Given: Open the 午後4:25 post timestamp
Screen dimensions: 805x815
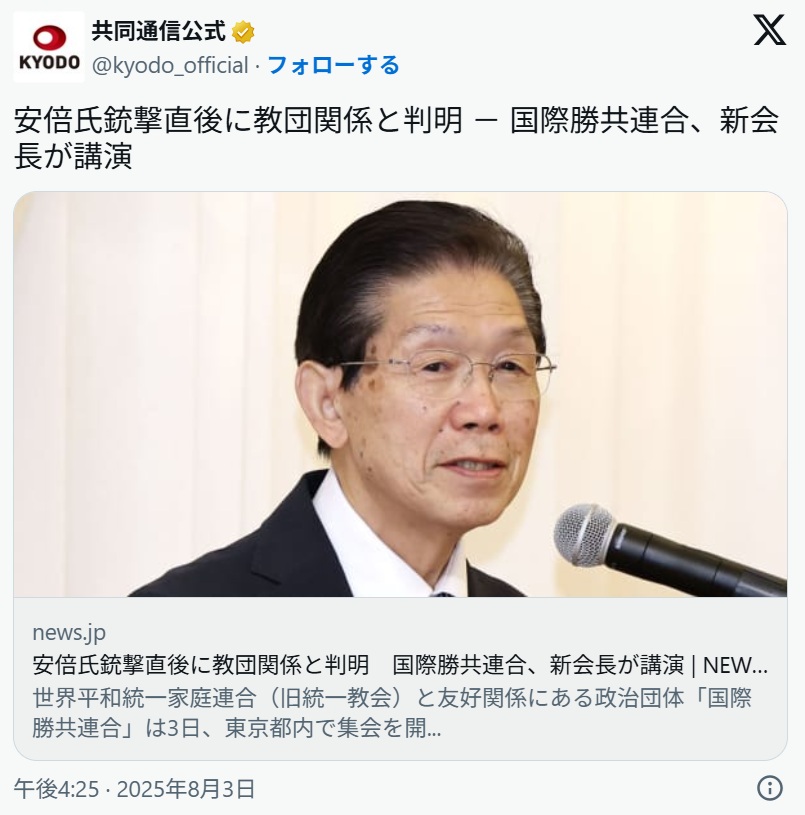Looking at the screenshot, I should pos(56,789).
